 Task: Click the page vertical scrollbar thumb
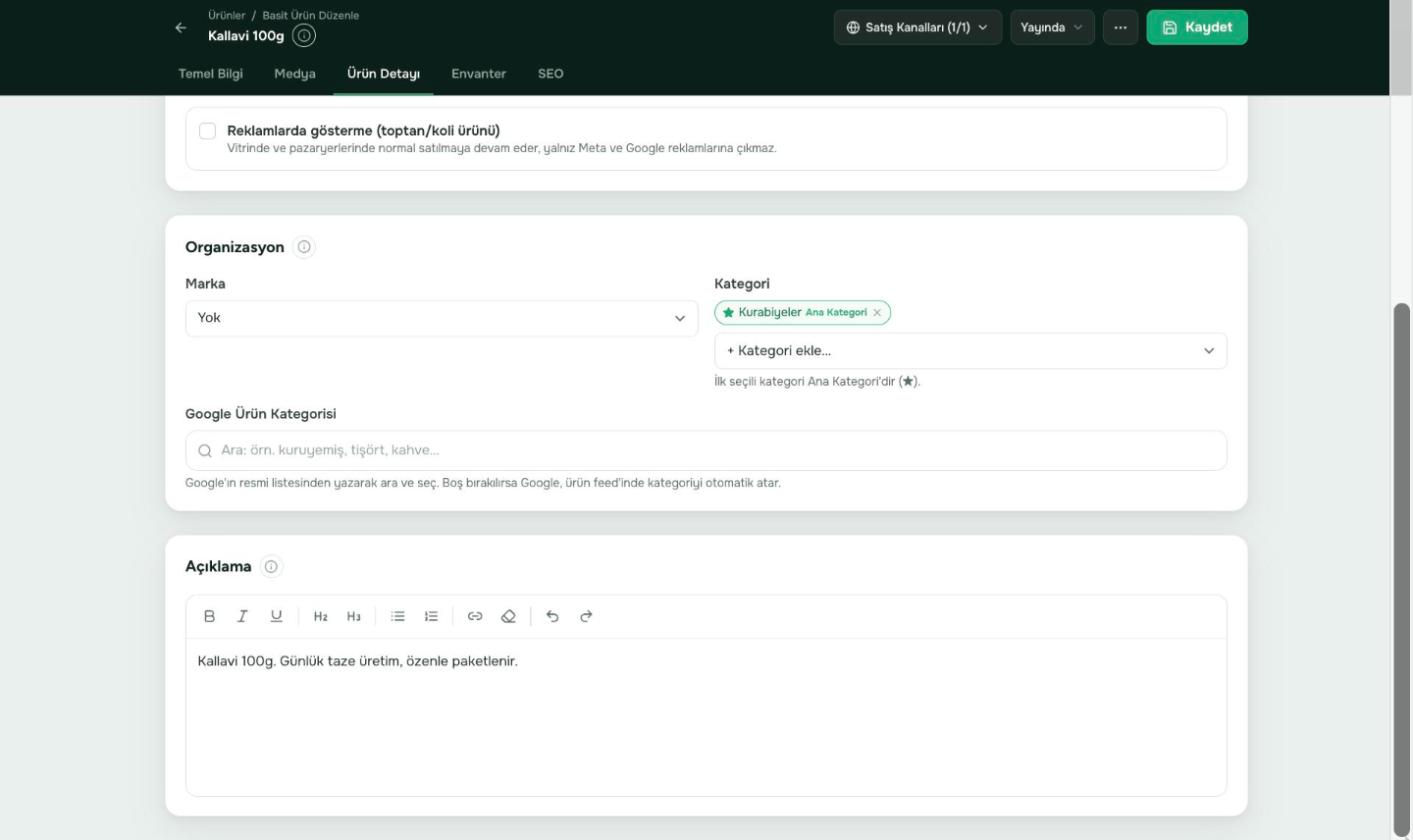(1402, 570)
